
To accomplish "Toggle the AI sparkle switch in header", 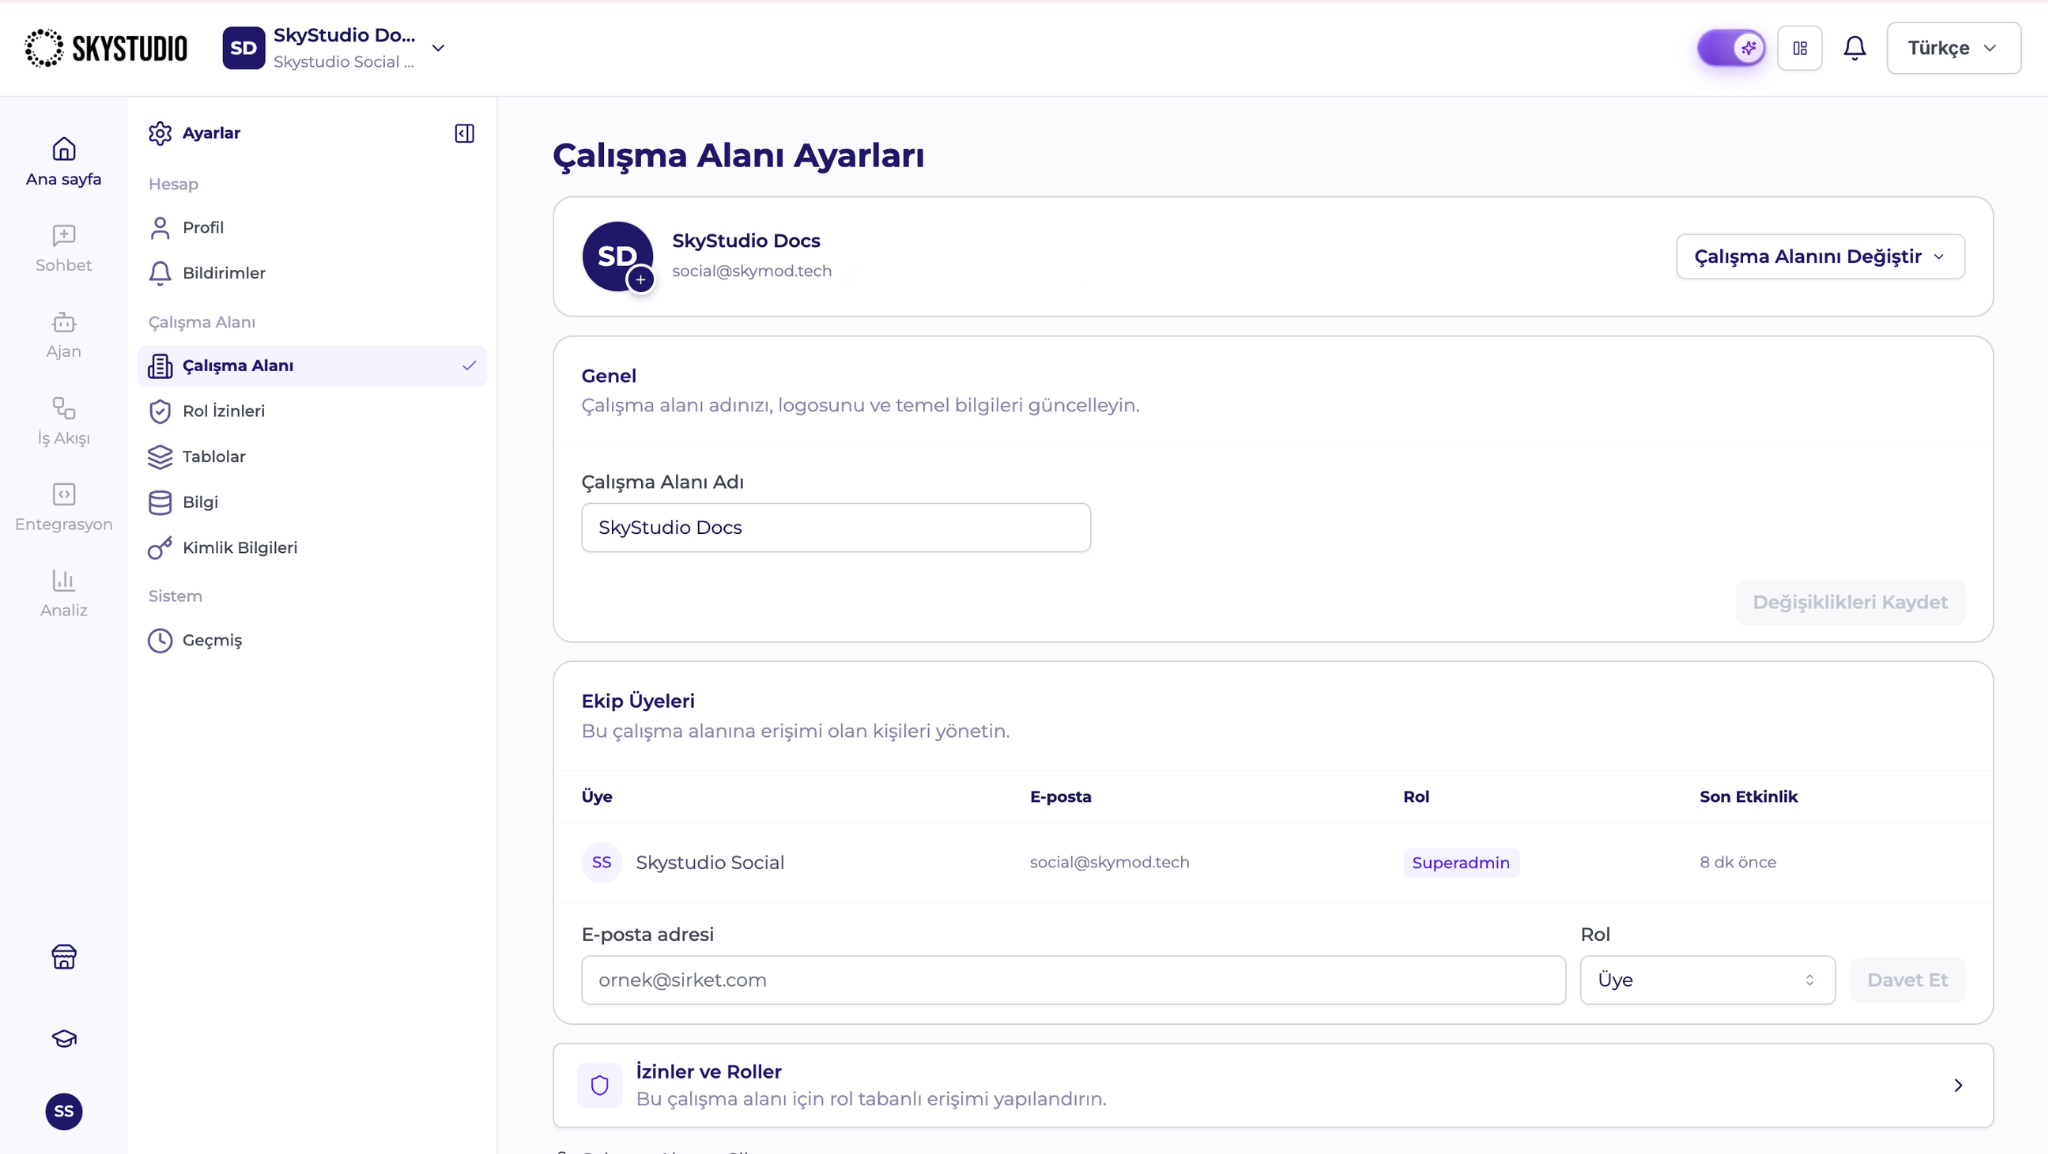I will click(x=1731, y=48).
